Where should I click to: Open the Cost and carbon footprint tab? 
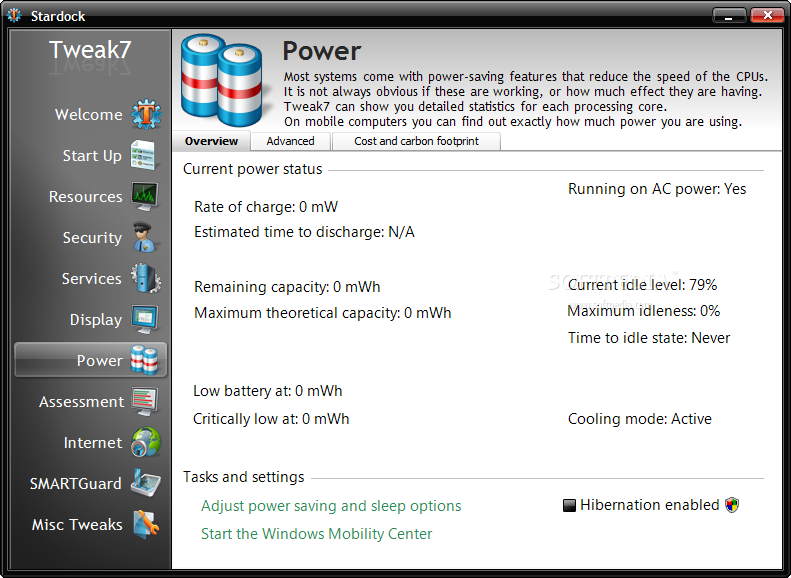coord(416,141)
